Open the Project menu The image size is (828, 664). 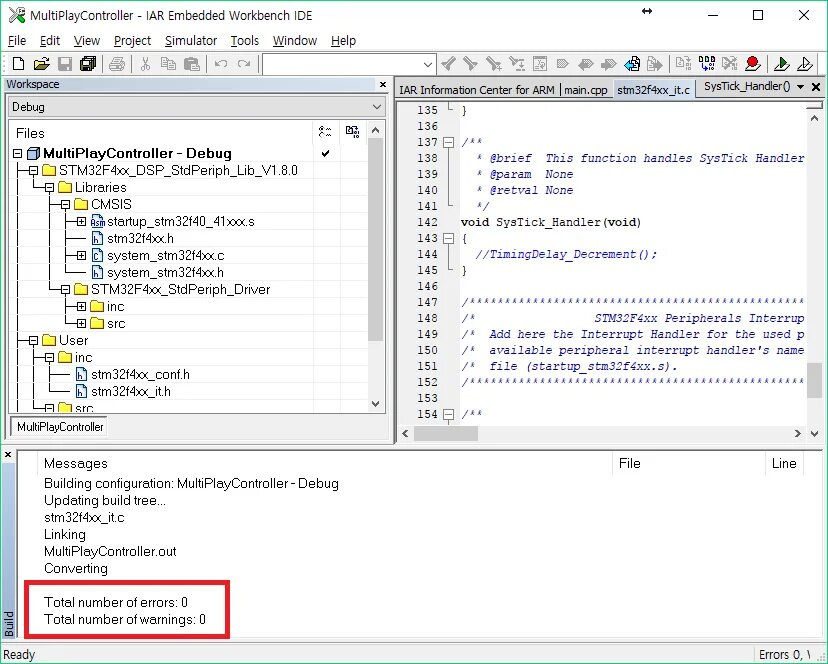pos(132,41)
